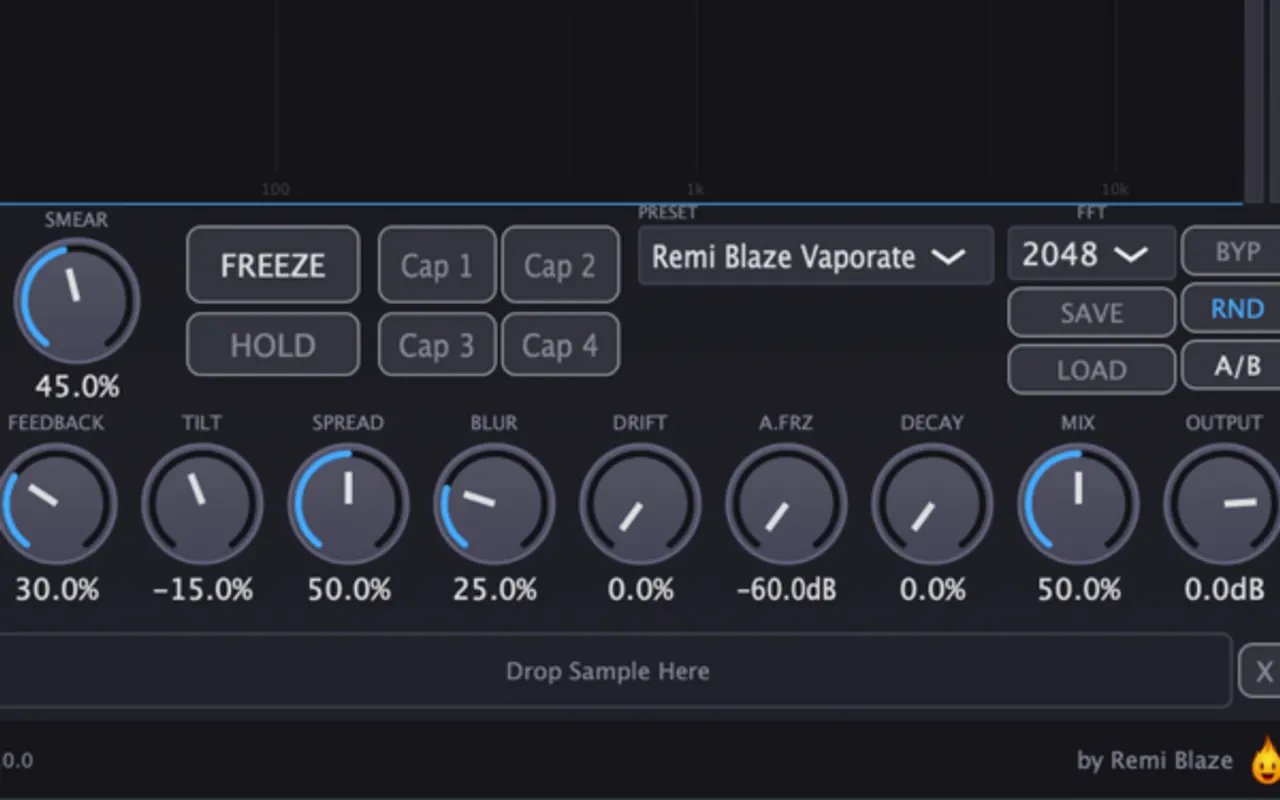Click the LOAD preset button

coord(1092,370)
